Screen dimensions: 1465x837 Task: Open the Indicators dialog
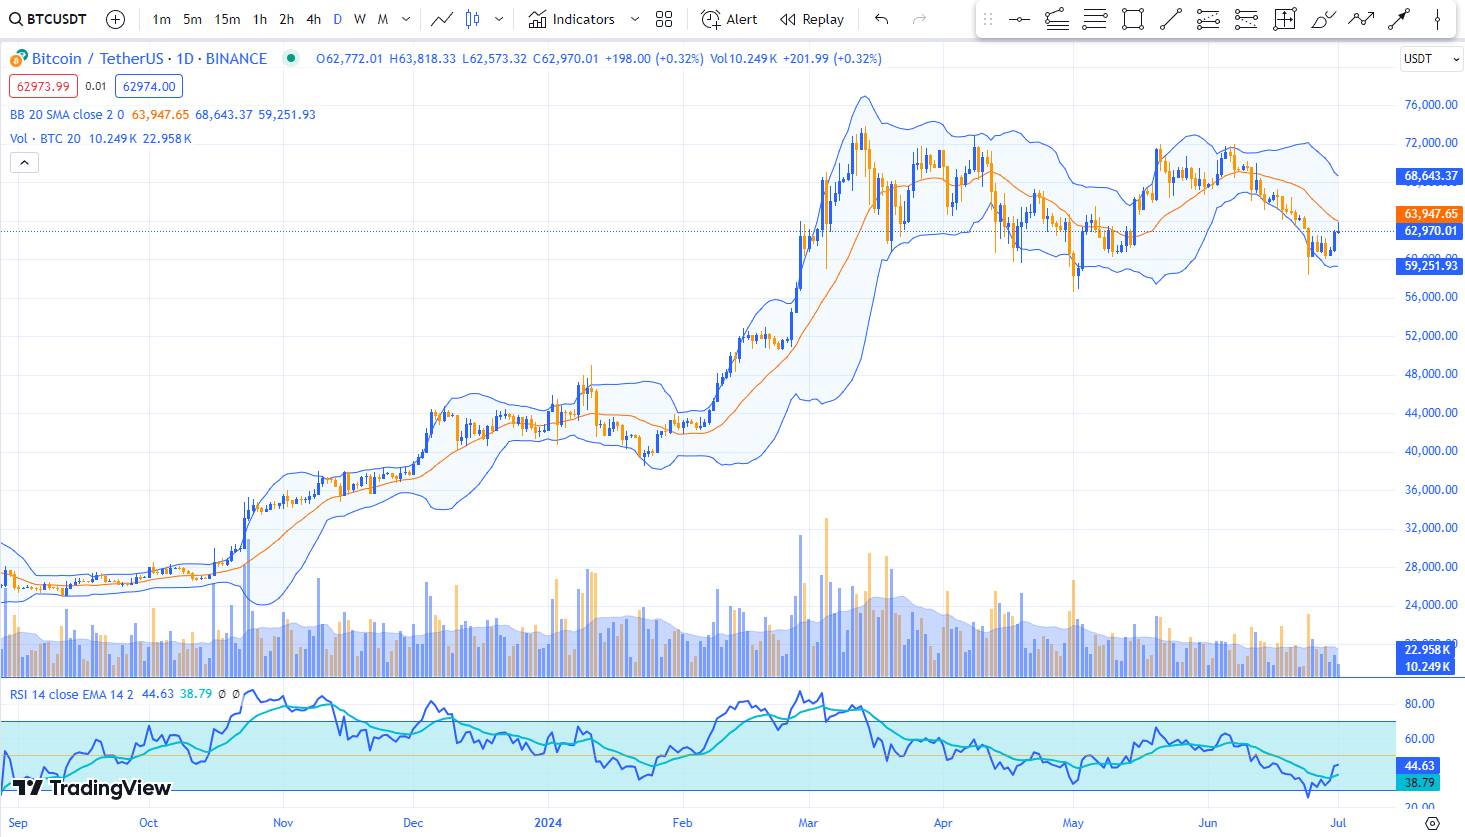pyautogui.click(x=572, y=19)
